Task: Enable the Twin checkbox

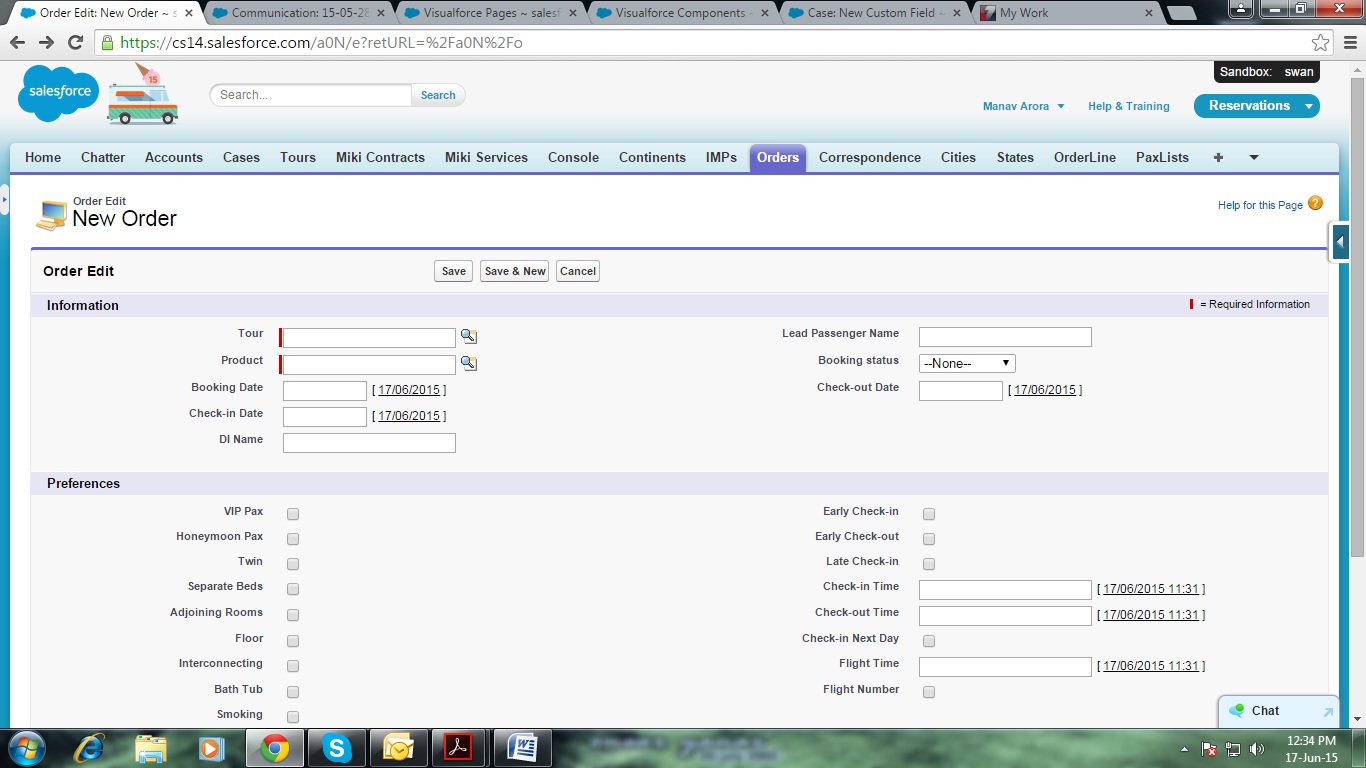Action: [x=293, y=564]
